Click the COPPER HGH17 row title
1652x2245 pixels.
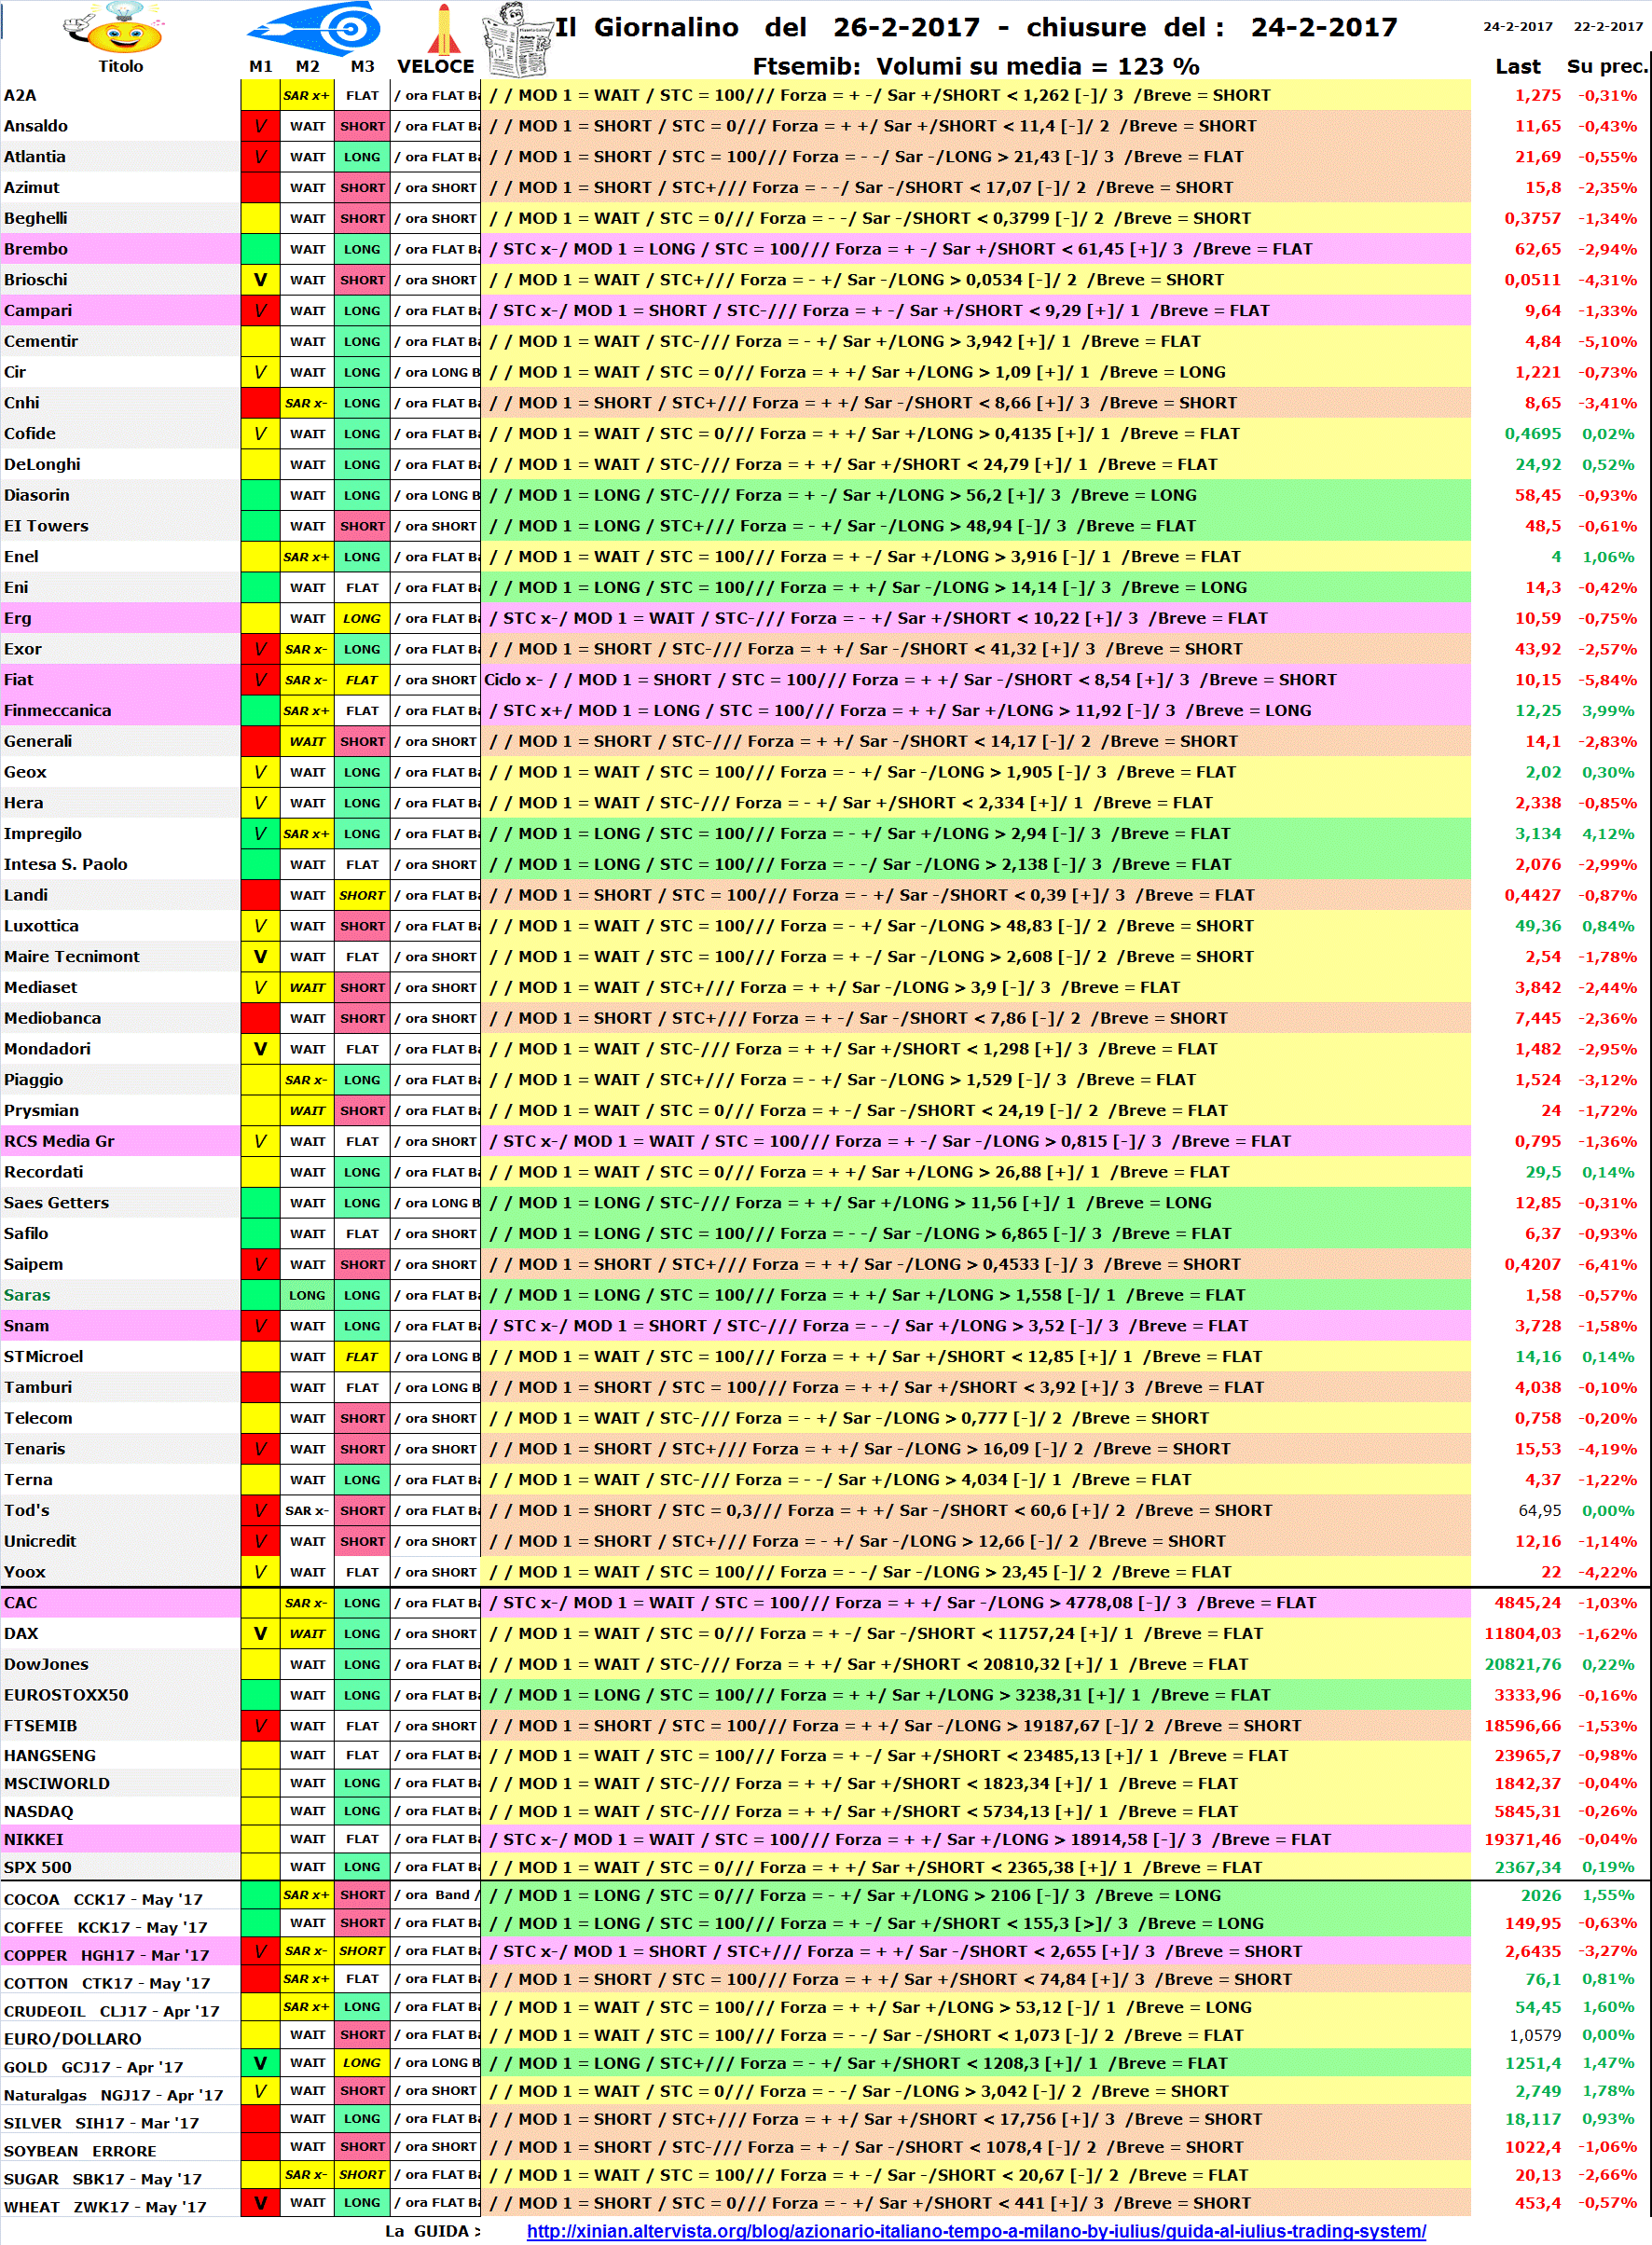pyautogui.click(x=106, y=1955)
